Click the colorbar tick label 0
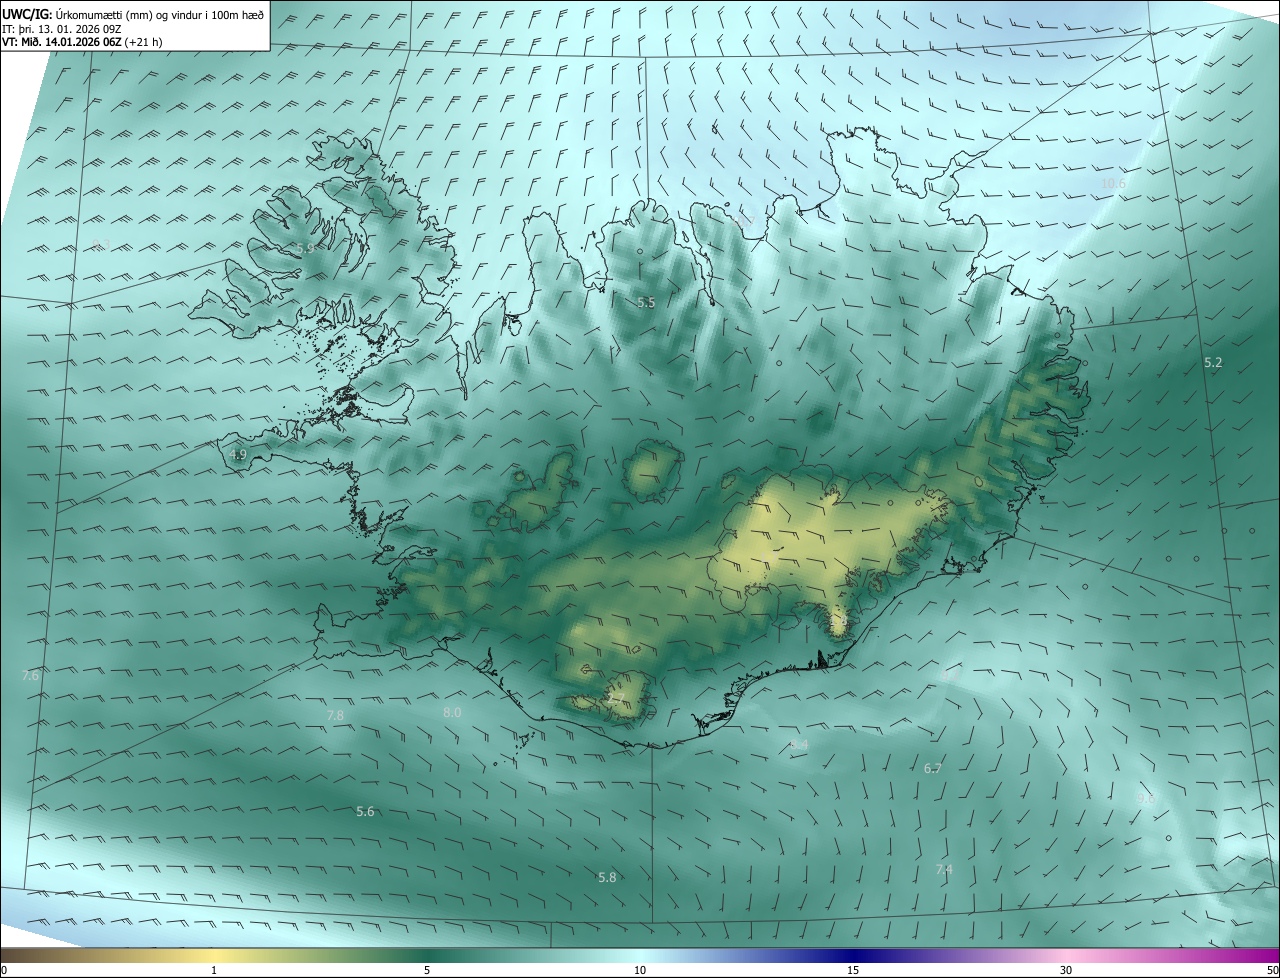Viewport: 1280px width, 978px height. point(4,970)
